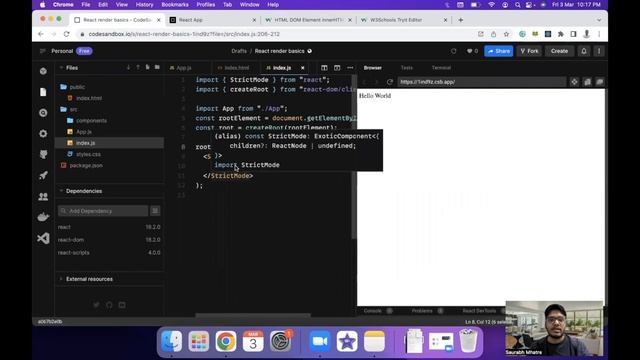Open the Explorer file sidebar icon
This screenshot has width=640, height=360.
[43, 92]
